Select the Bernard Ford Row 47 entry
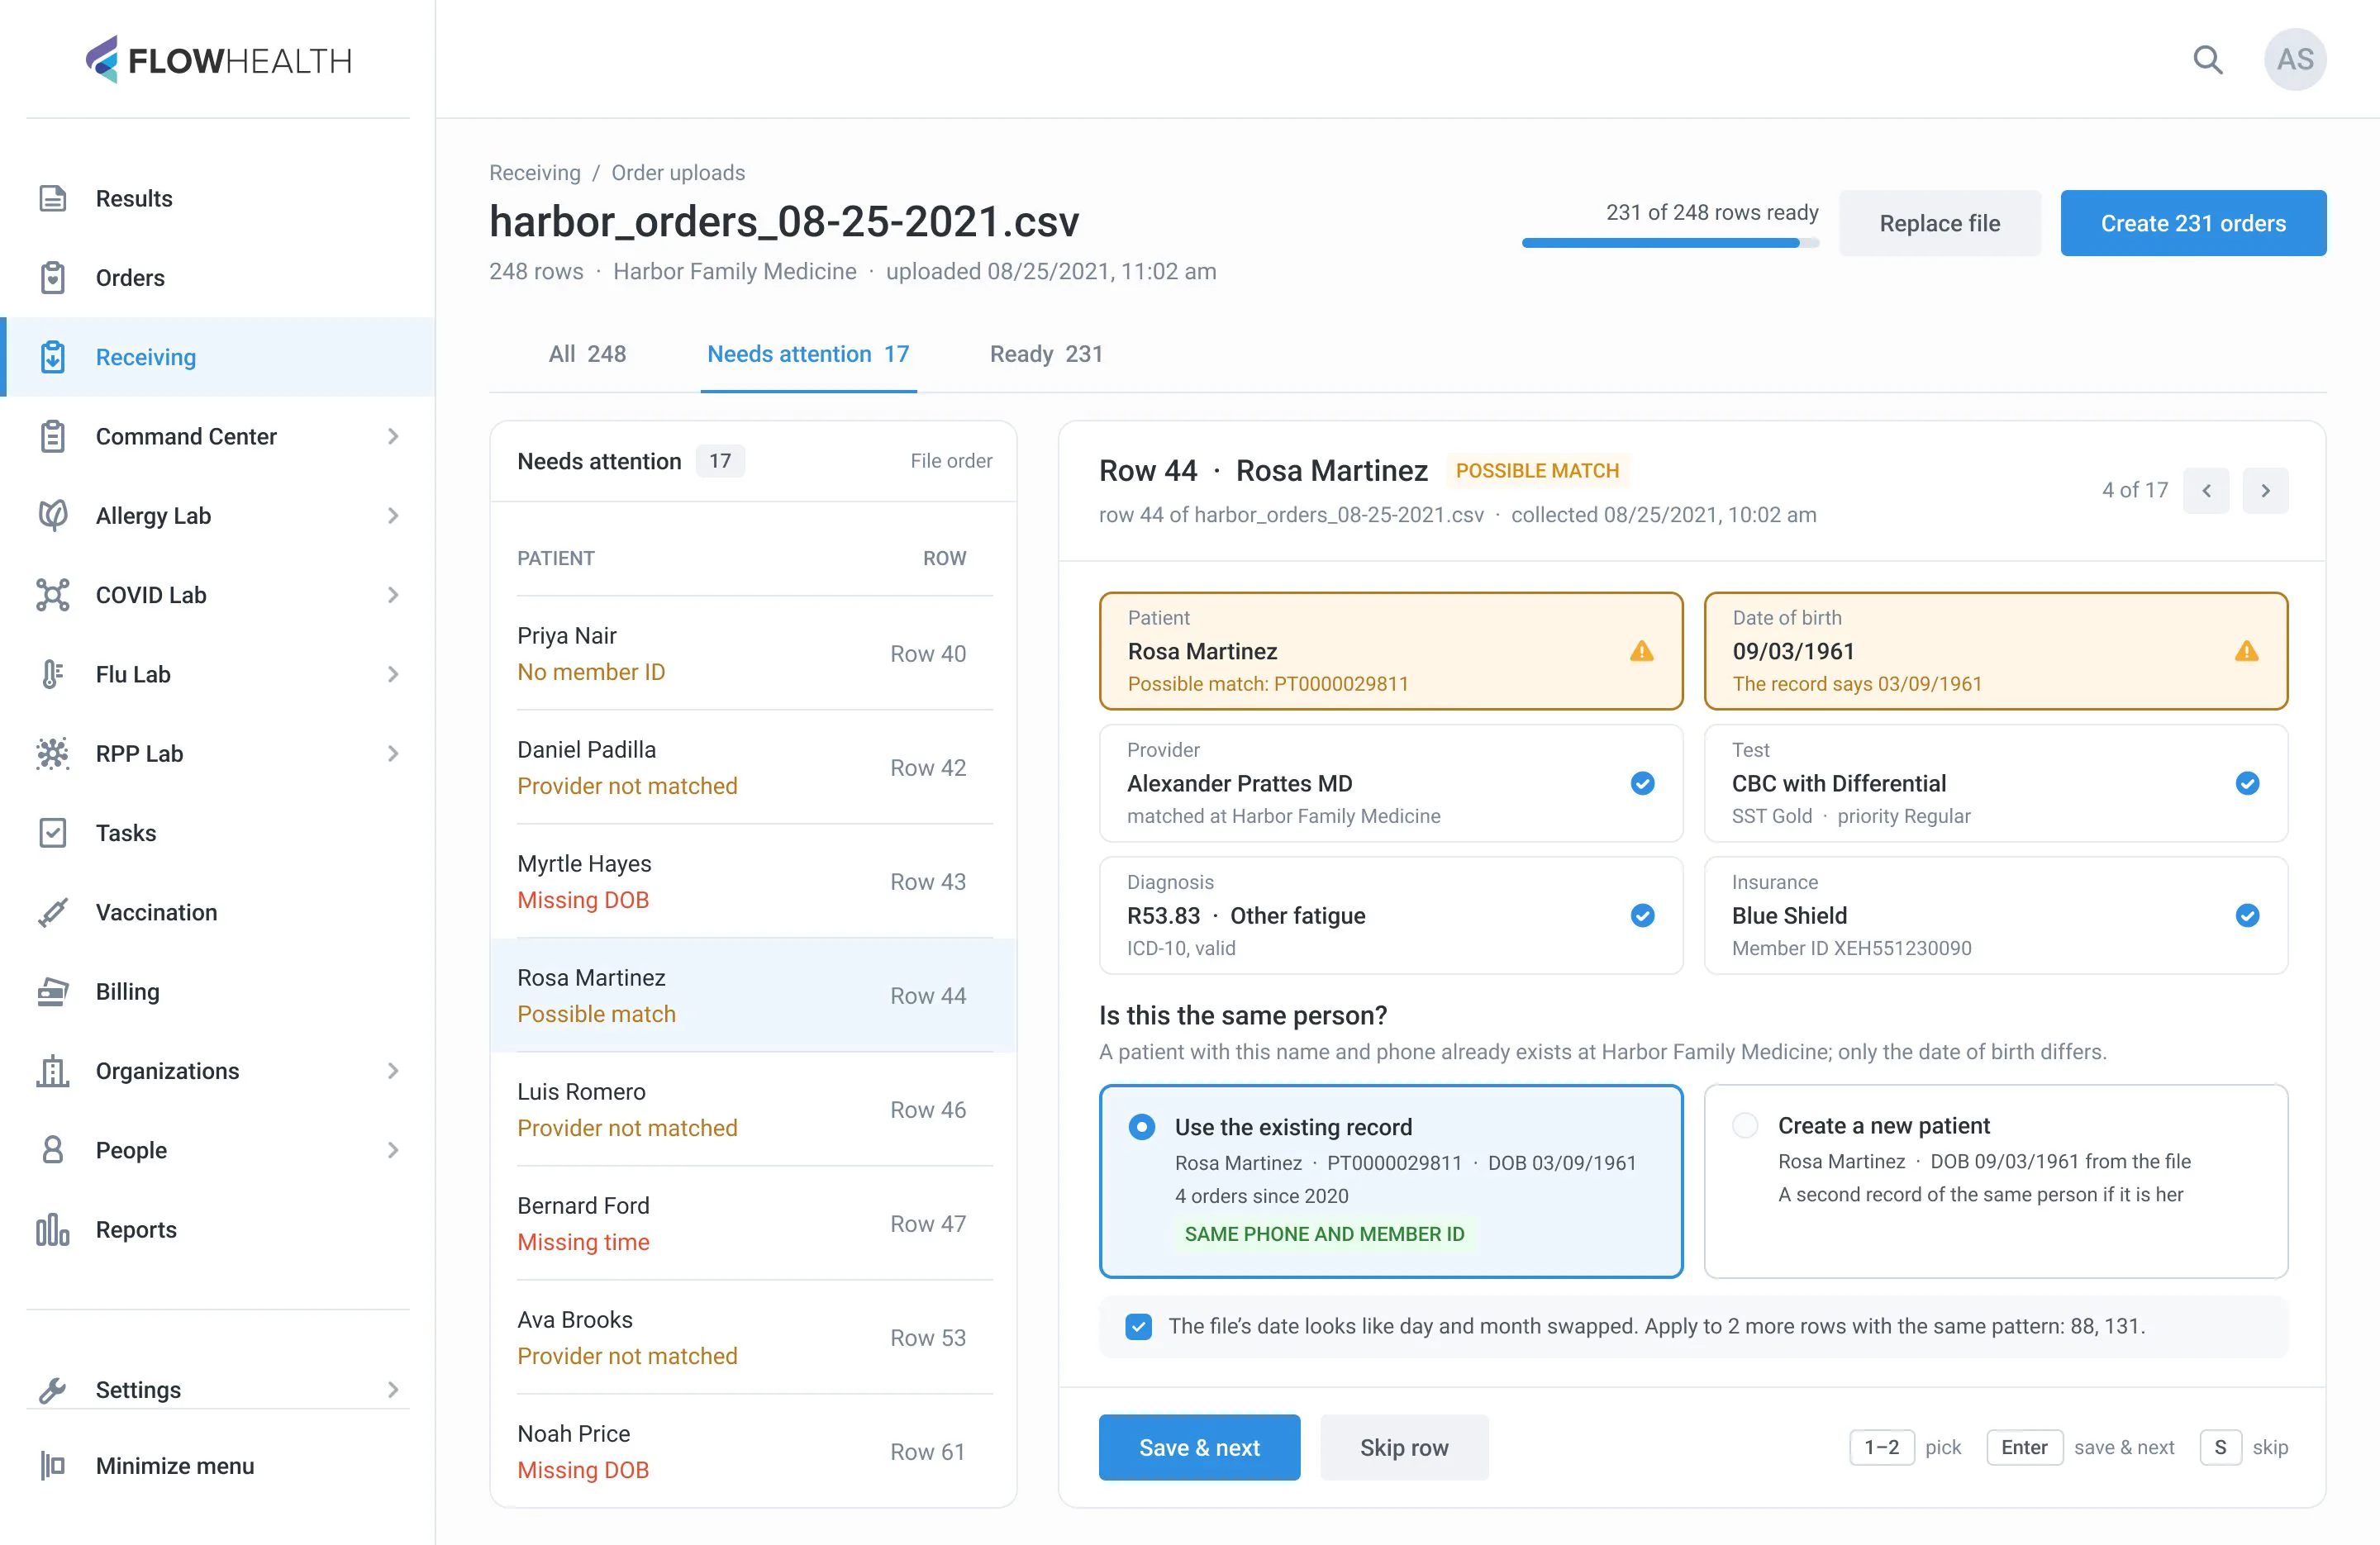The image size is (2380, 1545). [753, 1223]
